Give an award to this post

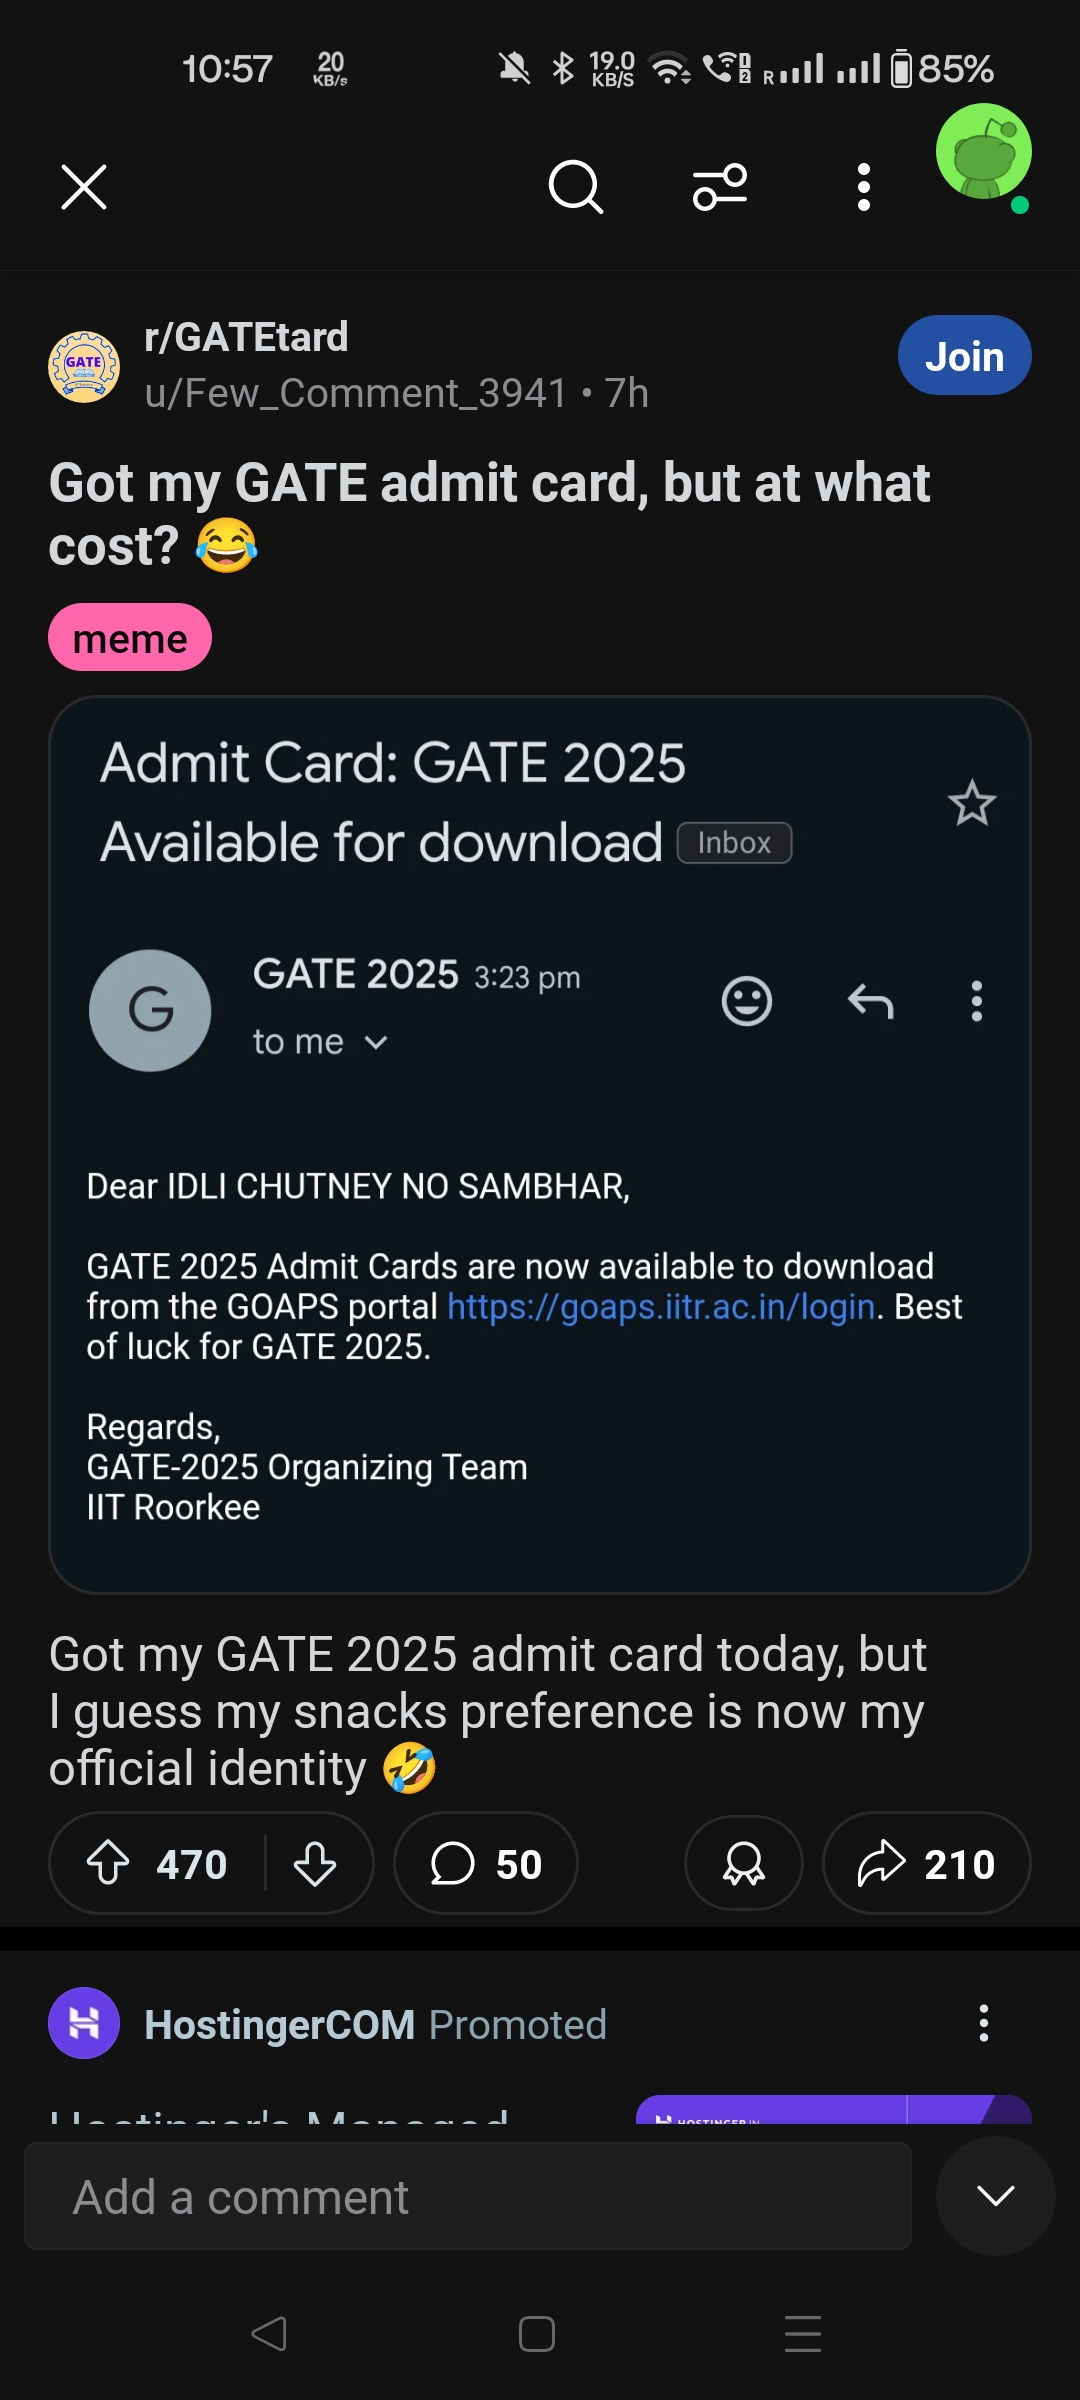(744, 1864)
